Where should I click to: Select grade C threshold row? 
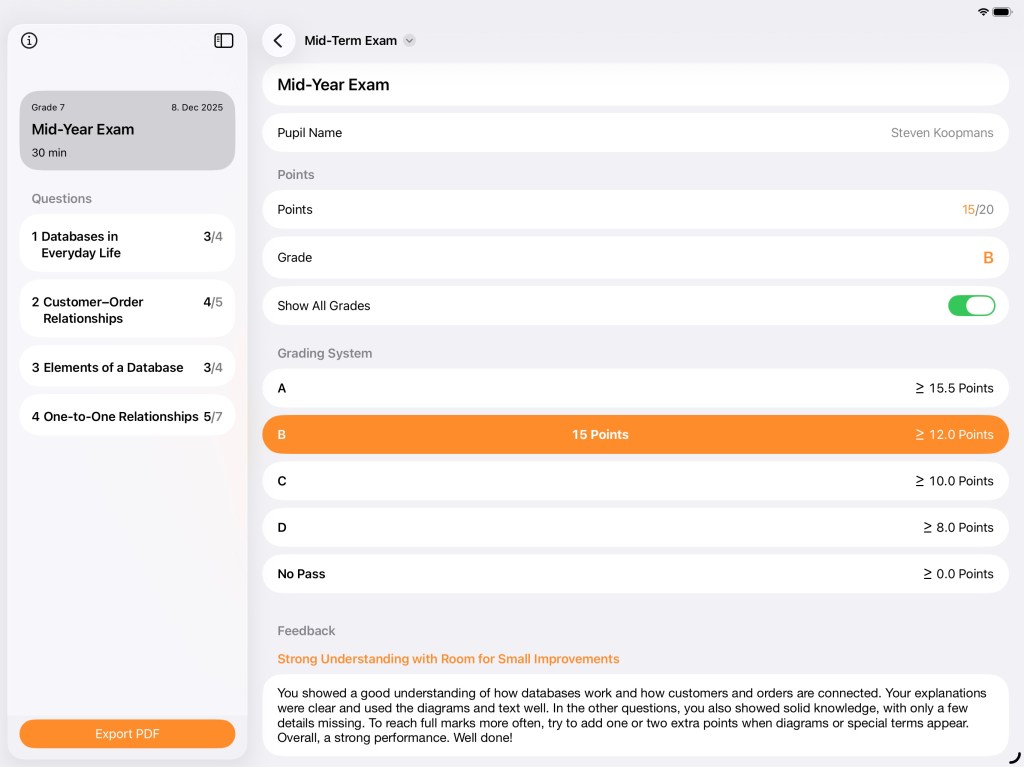coord(635,481)
